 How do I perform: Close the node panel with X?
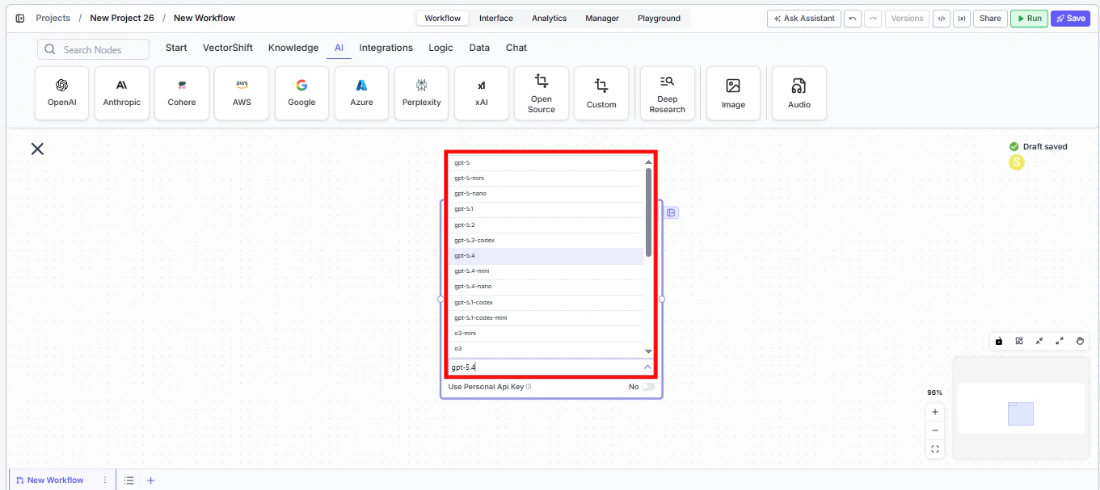coord(37,148)
